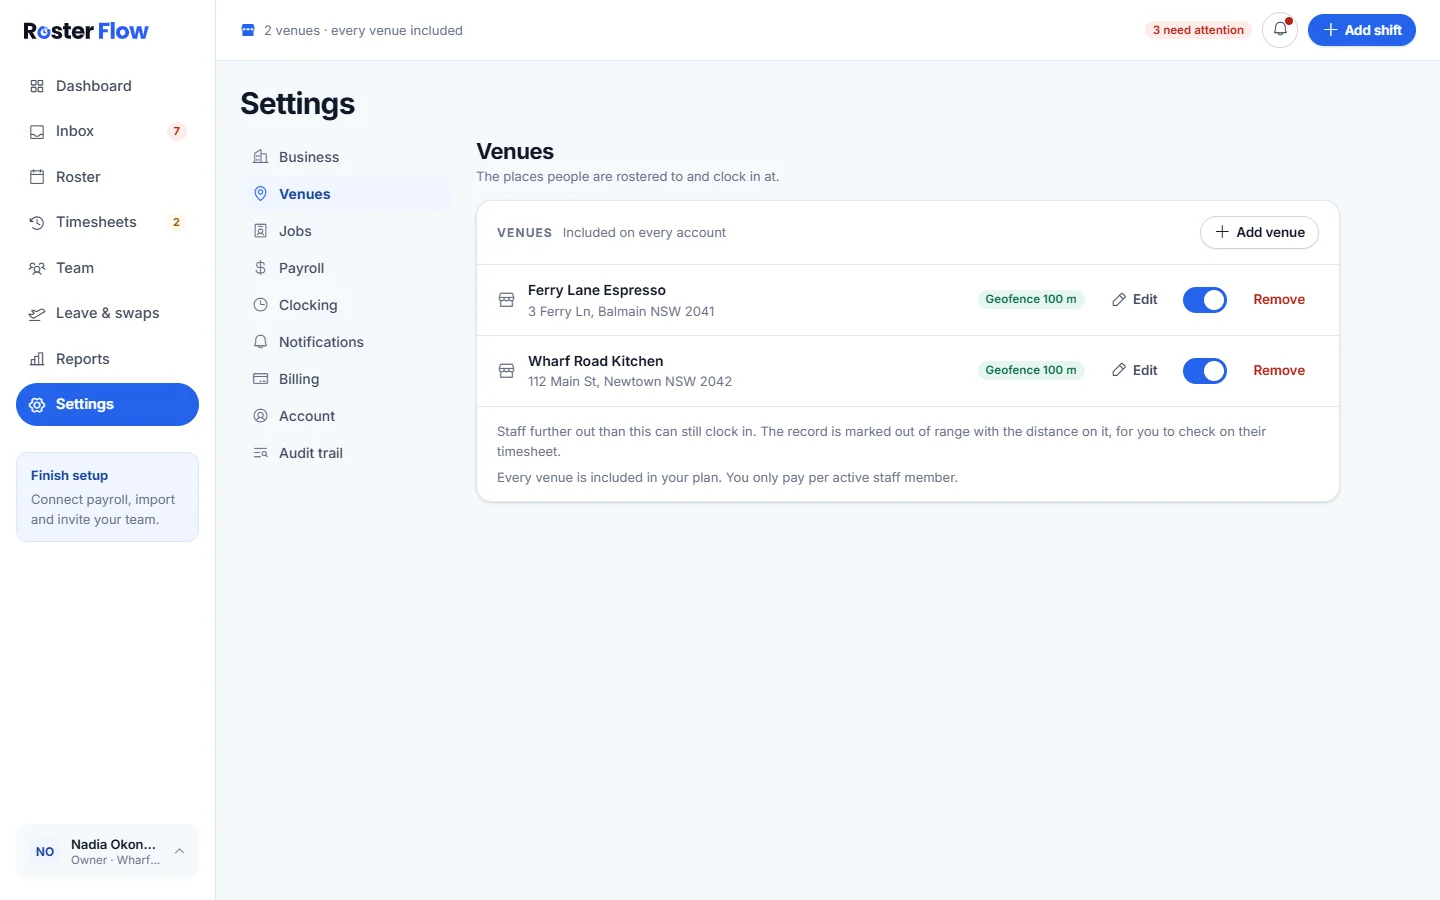Click the store icon beside Wharf Road Kitchen
Screen dimensions: 1440x900
tap(507, 371)
